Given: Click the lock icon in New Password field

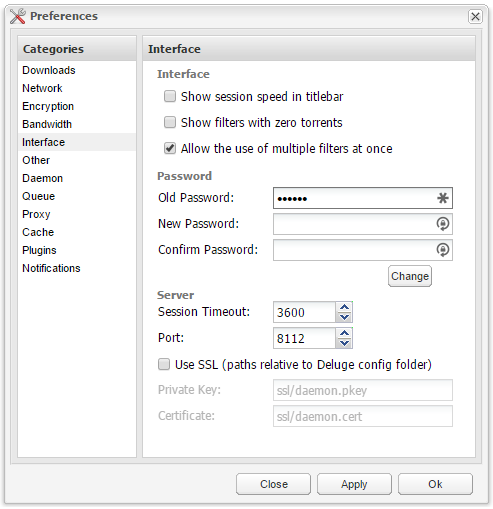Looking at the screenshot, I should pyautogui.click(x=443, y=224).
